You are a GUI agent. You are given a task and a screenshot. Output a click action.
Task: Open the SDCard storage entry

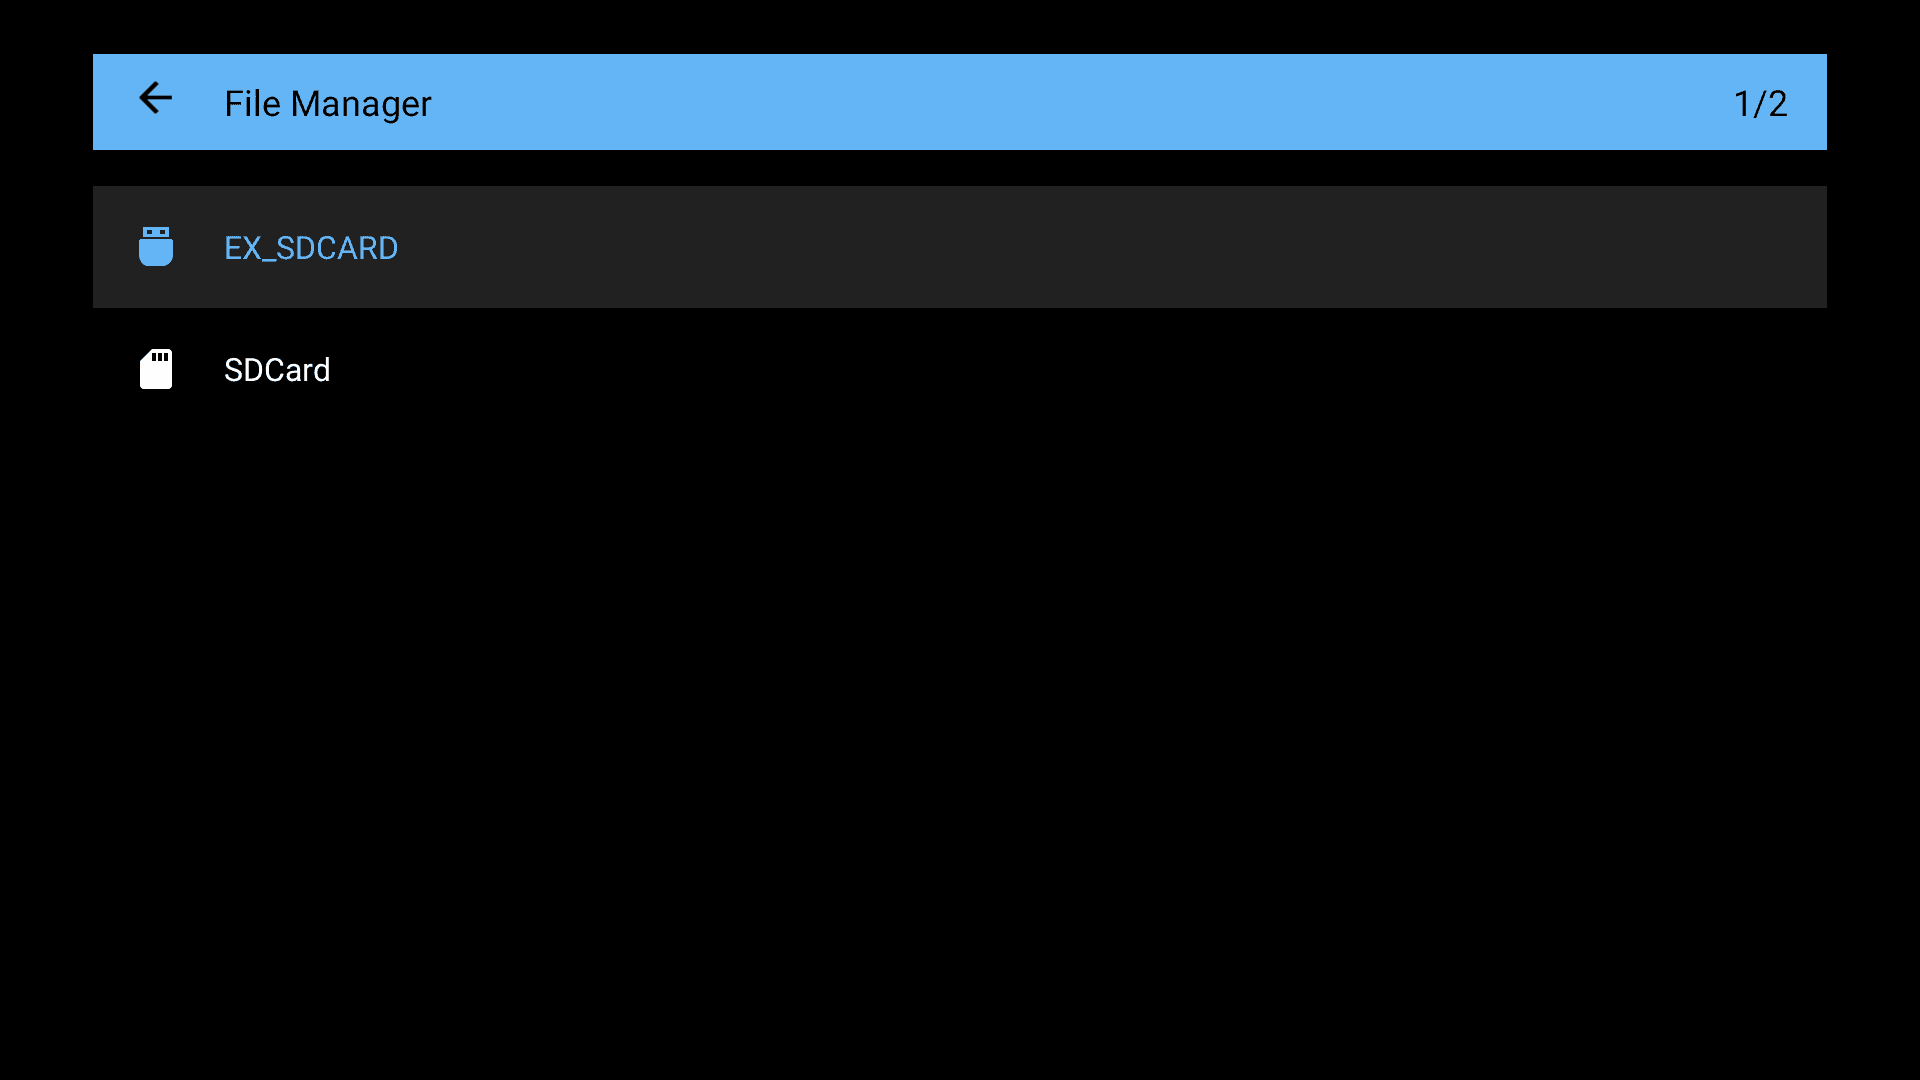pos(960,369)
